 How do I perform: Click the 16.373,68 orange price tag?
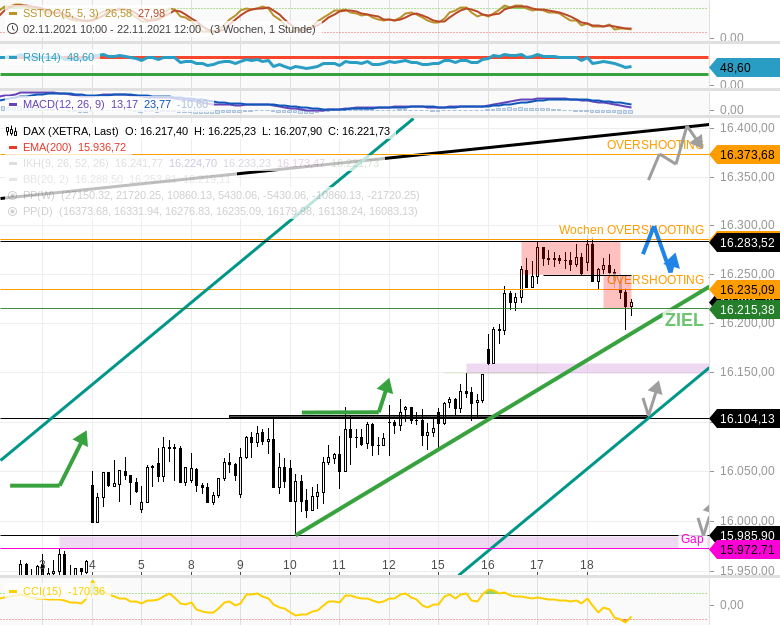[745, 154]
